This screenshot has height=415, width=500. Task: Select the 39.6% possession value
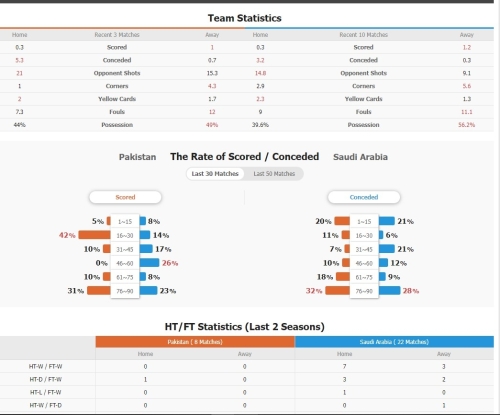pos(260,125)
